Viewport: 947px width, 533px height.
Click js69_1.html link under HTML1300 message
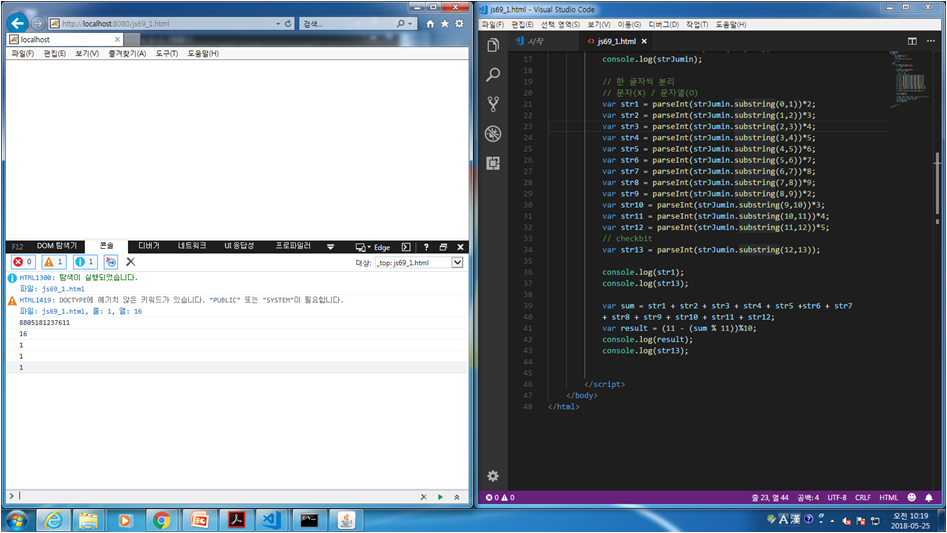[x=63, y=289]
